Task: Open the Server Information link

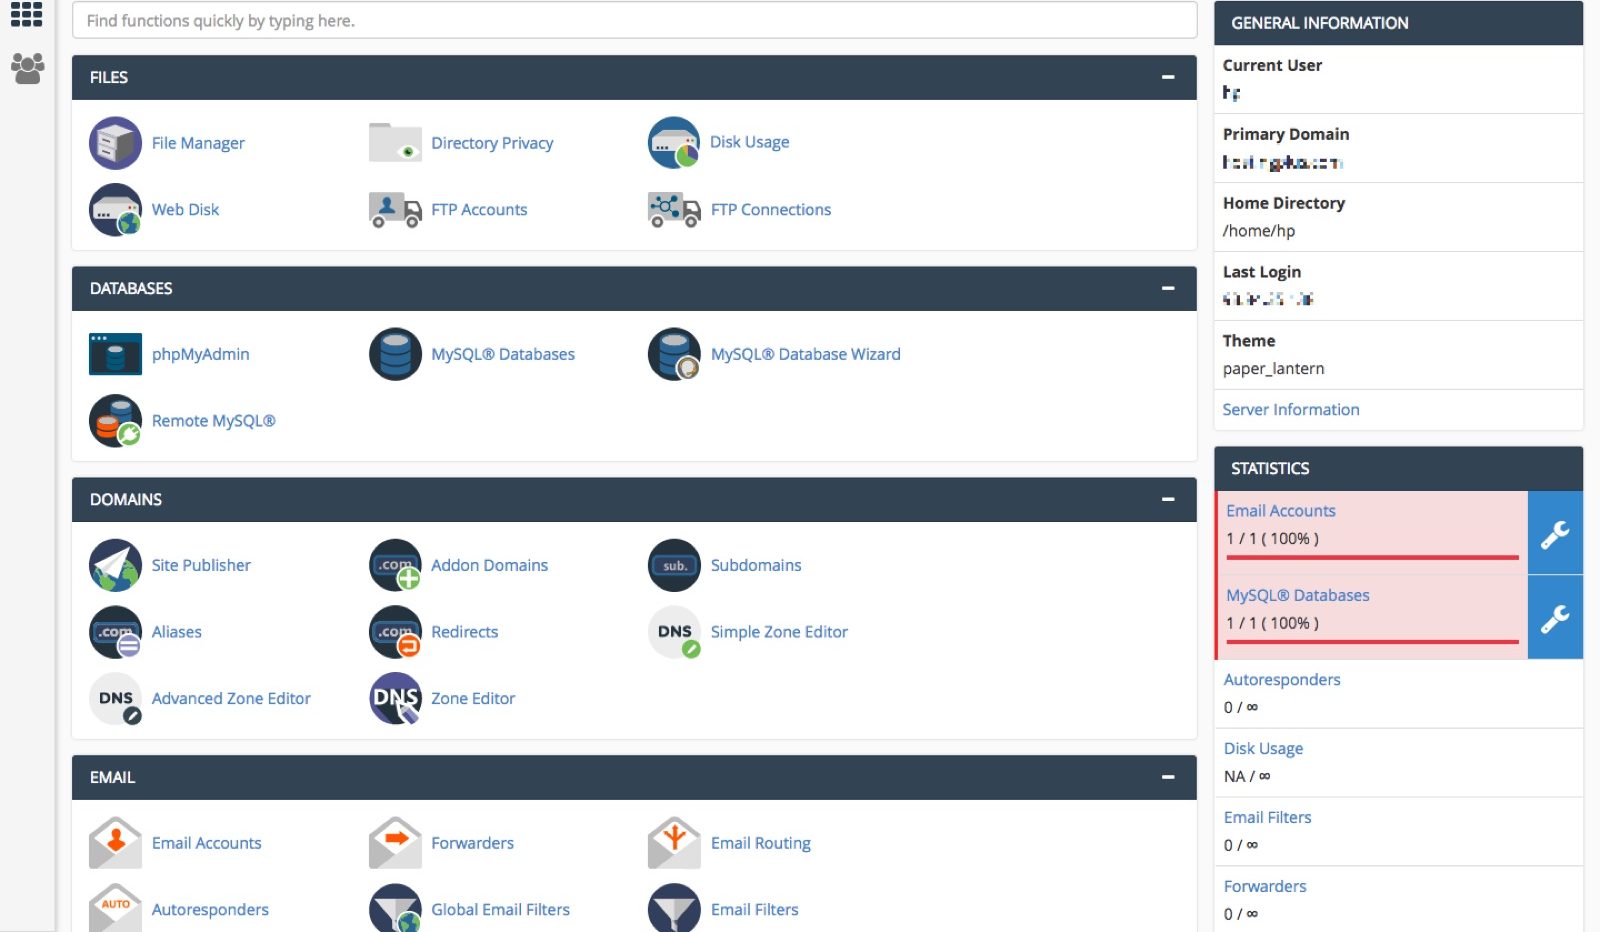Action: (x=1290, y=410)
